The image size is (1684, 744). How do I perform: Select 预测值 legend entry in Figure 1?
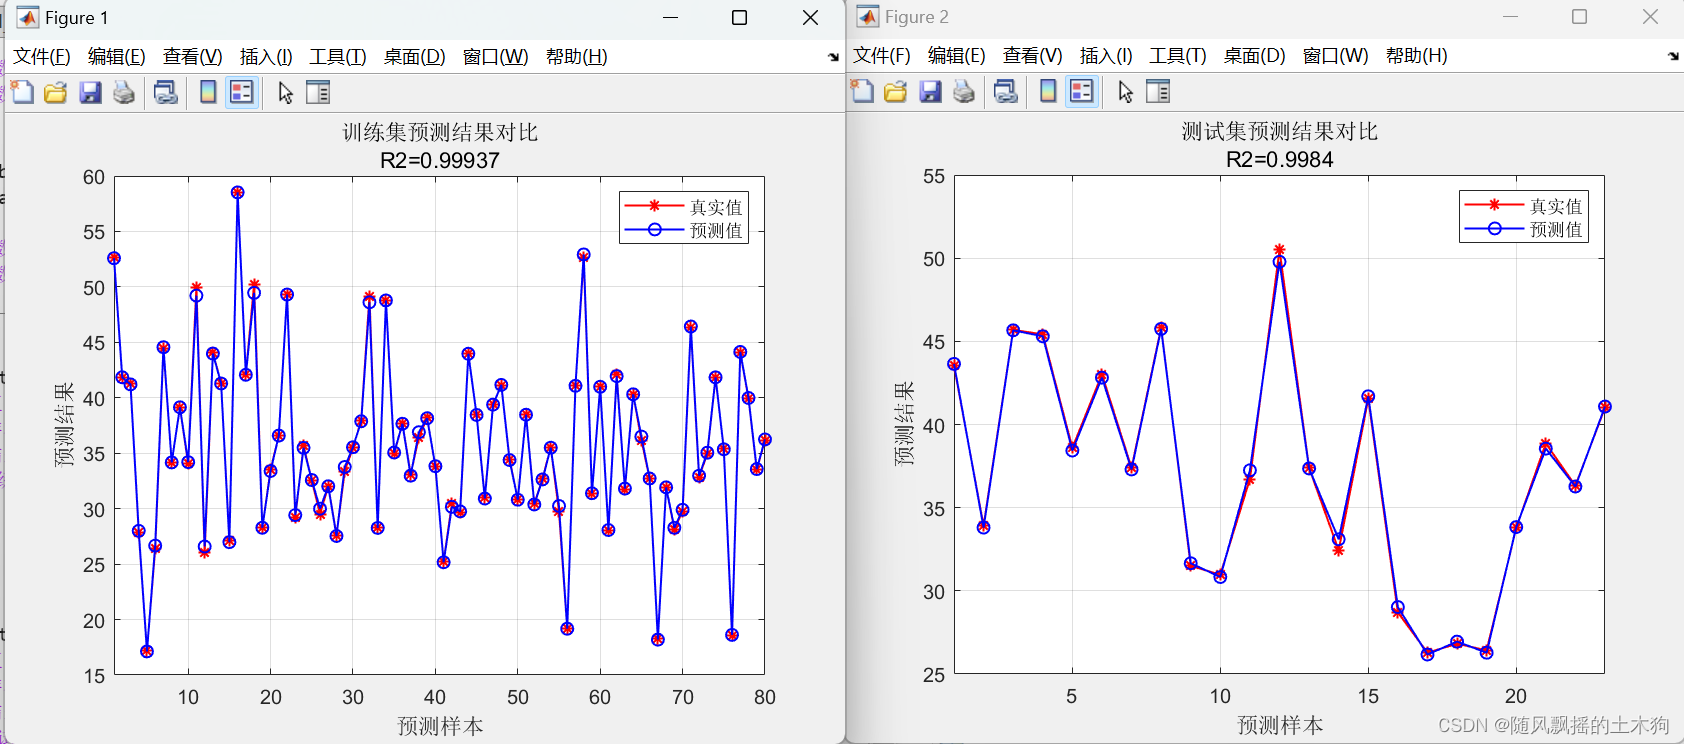click(684, 230)
